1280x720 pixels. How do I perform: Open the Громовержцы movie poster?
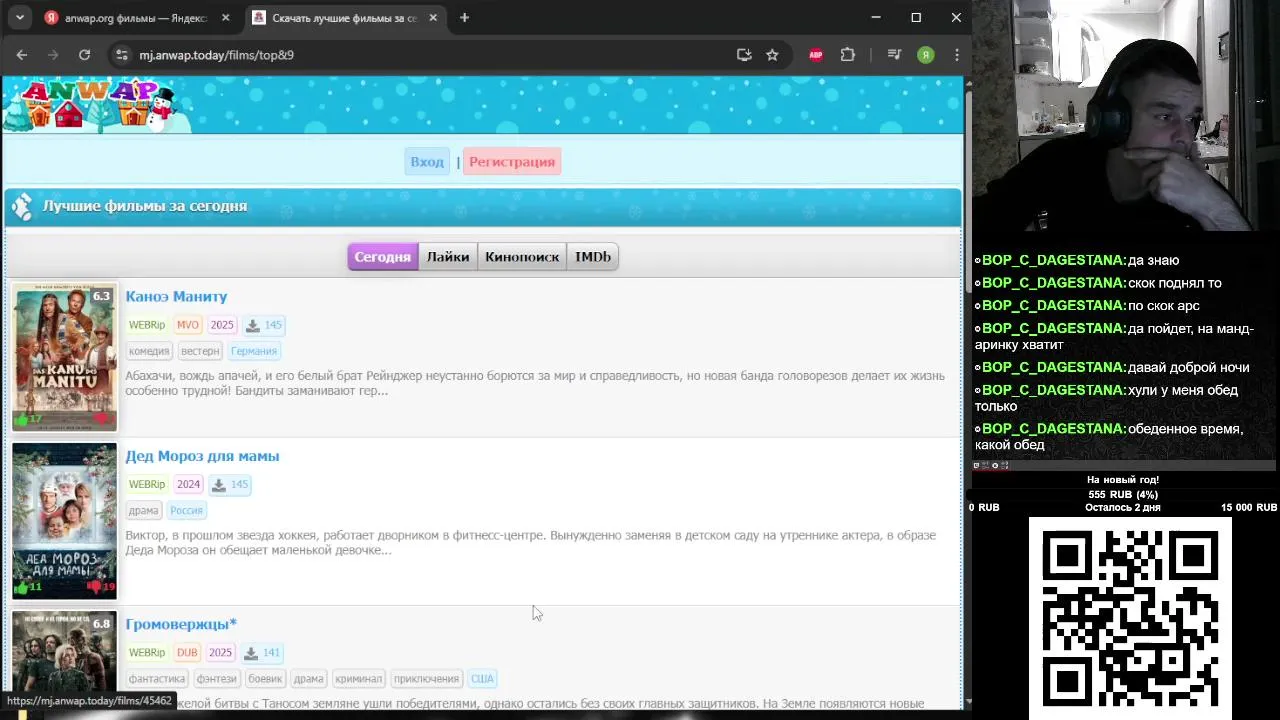pos(64,650)
